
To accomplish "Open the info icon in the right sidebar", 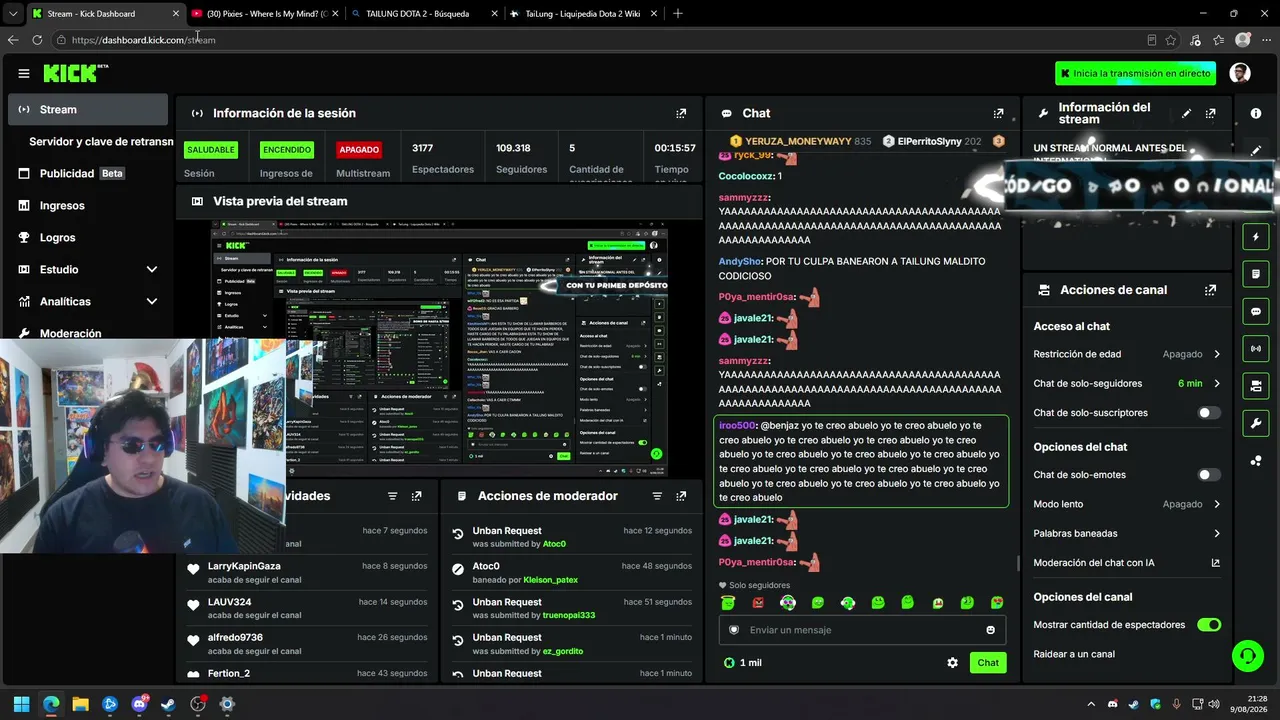I will point(1256,113).
